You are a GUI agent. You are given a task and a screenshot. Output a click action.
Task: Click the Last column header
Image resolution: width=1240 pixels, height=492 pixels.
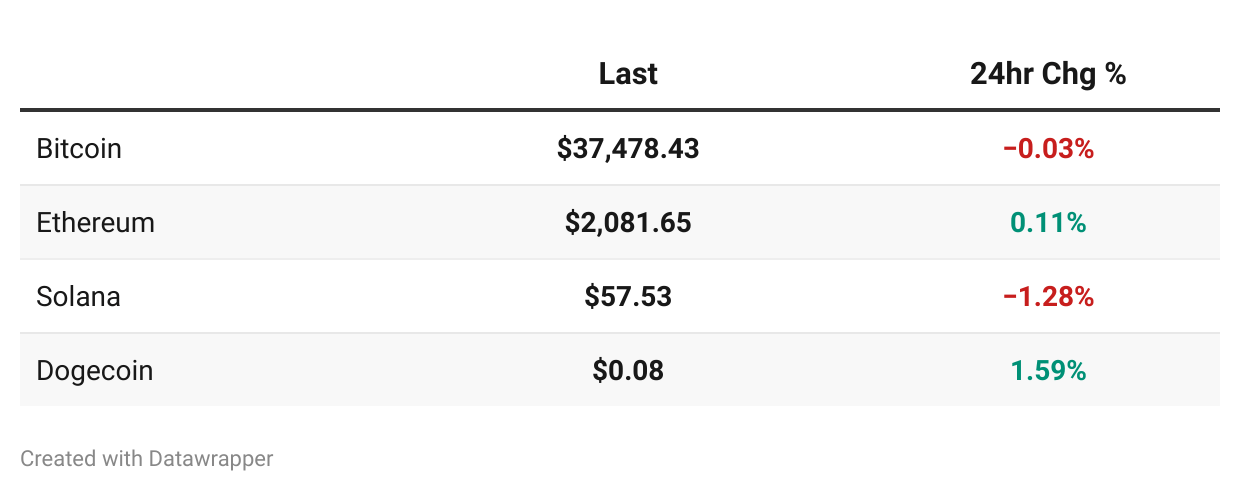pos(628,74)
